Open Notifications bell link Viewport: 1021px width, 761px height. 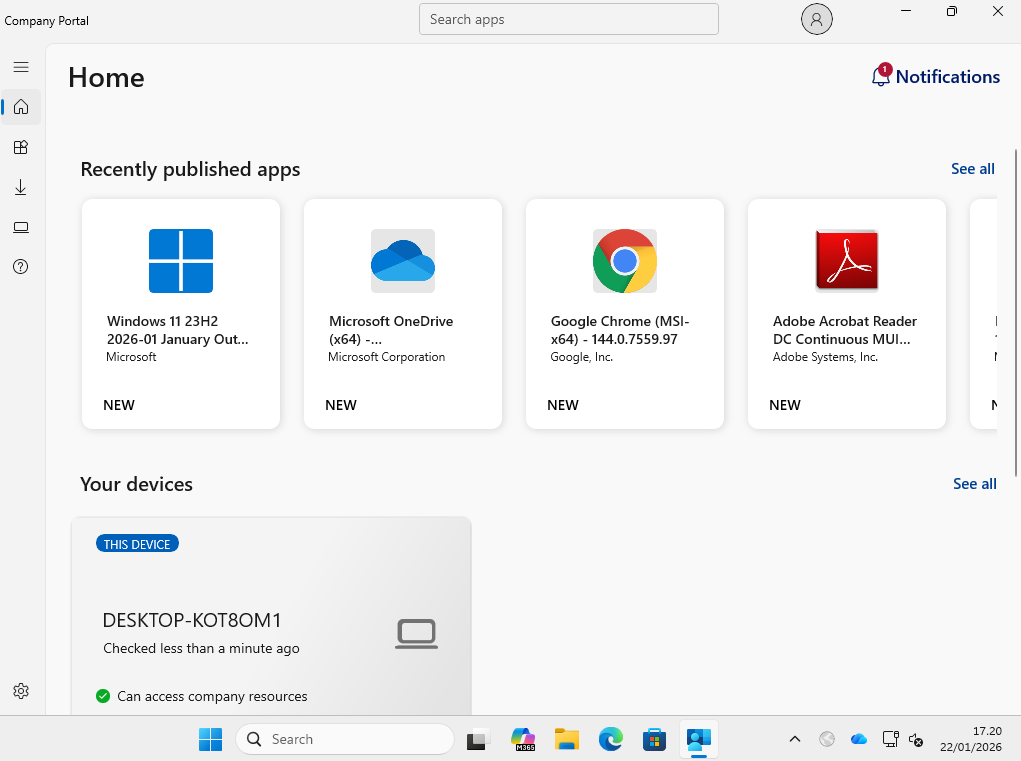(x=935, y=77)
